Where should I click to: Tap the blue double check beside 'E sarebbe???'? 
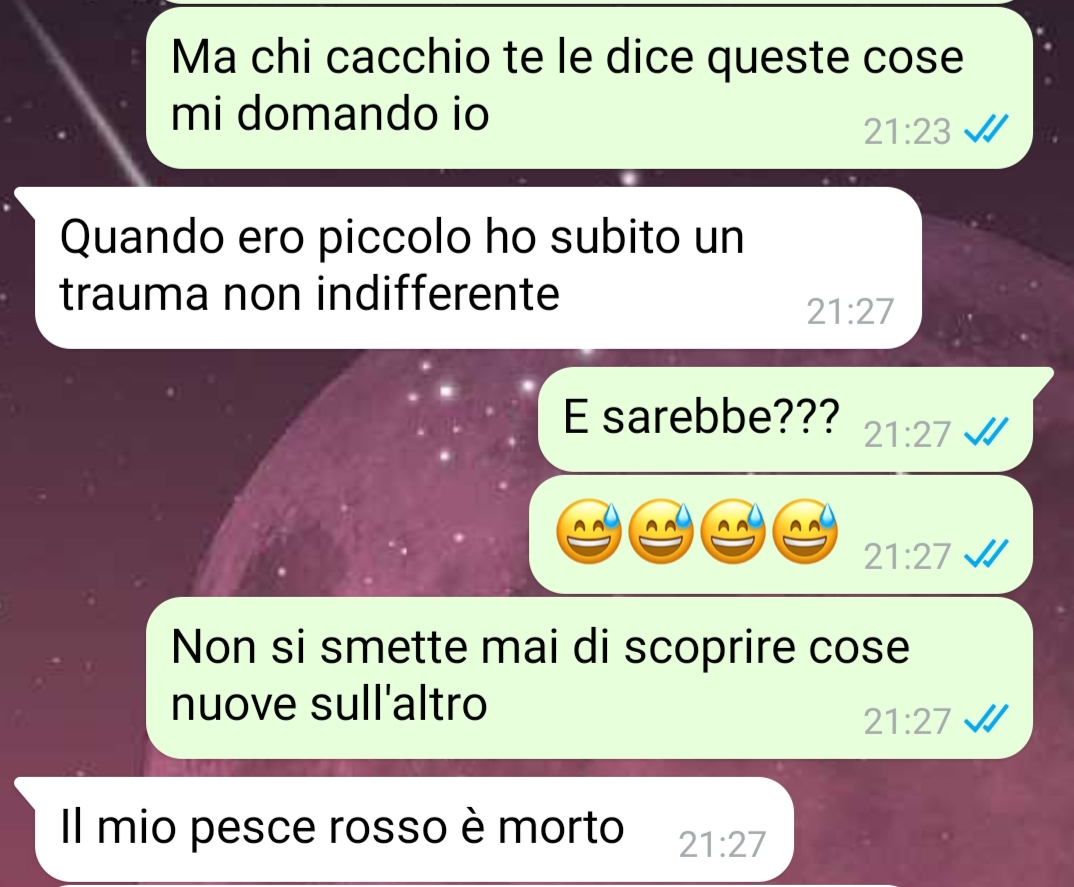click(x=986, y=432)
